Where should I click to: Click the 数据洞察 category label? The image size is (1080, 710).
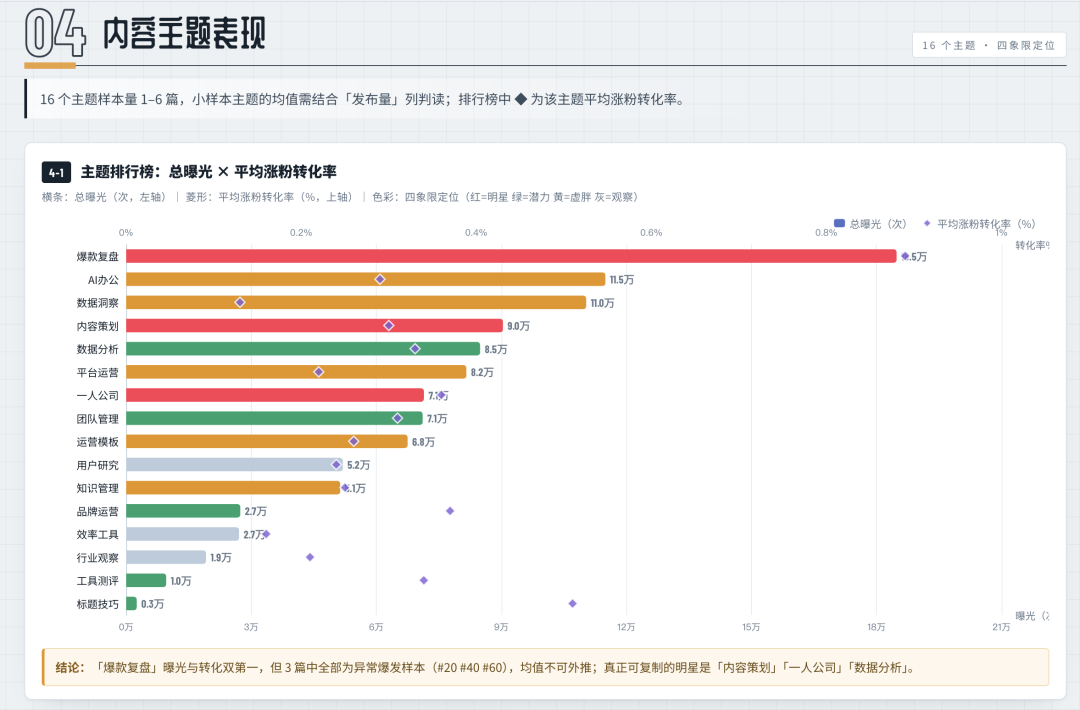click(97, 302)
